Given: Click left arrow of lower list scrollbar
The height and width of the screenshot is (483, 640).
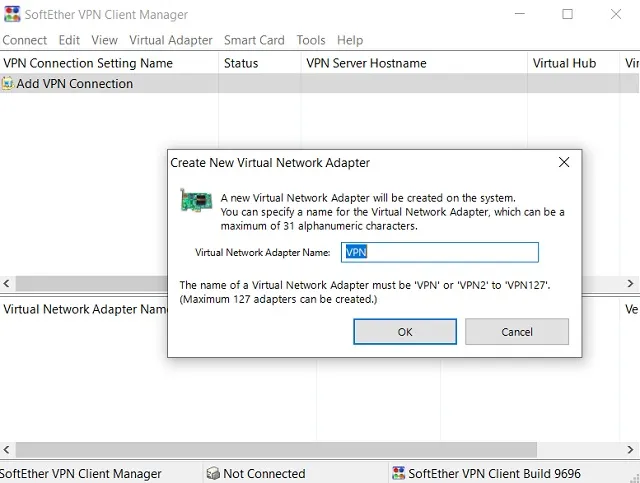Looking at the screenshot, I should (x=7, y=450).
